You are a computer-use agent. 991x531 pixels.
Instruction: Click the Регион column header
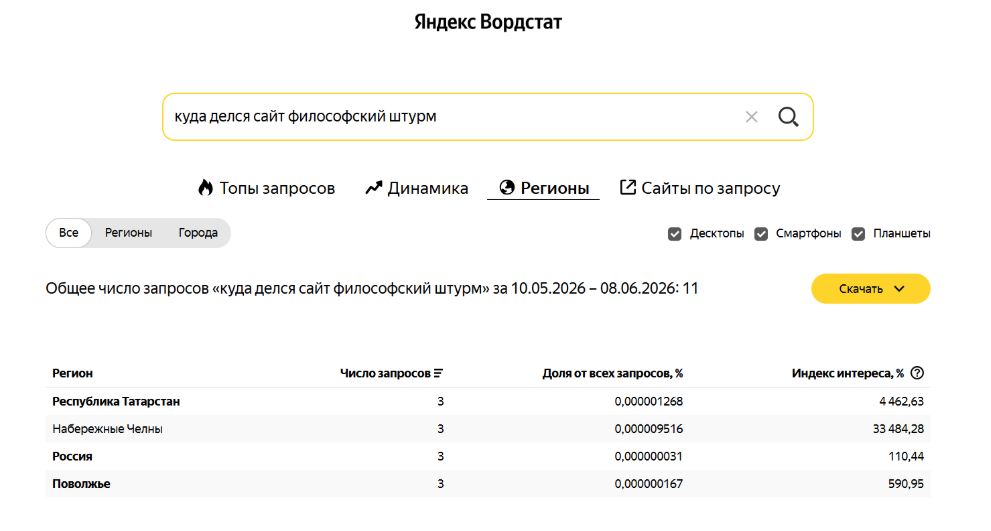[x=73, y=374]
